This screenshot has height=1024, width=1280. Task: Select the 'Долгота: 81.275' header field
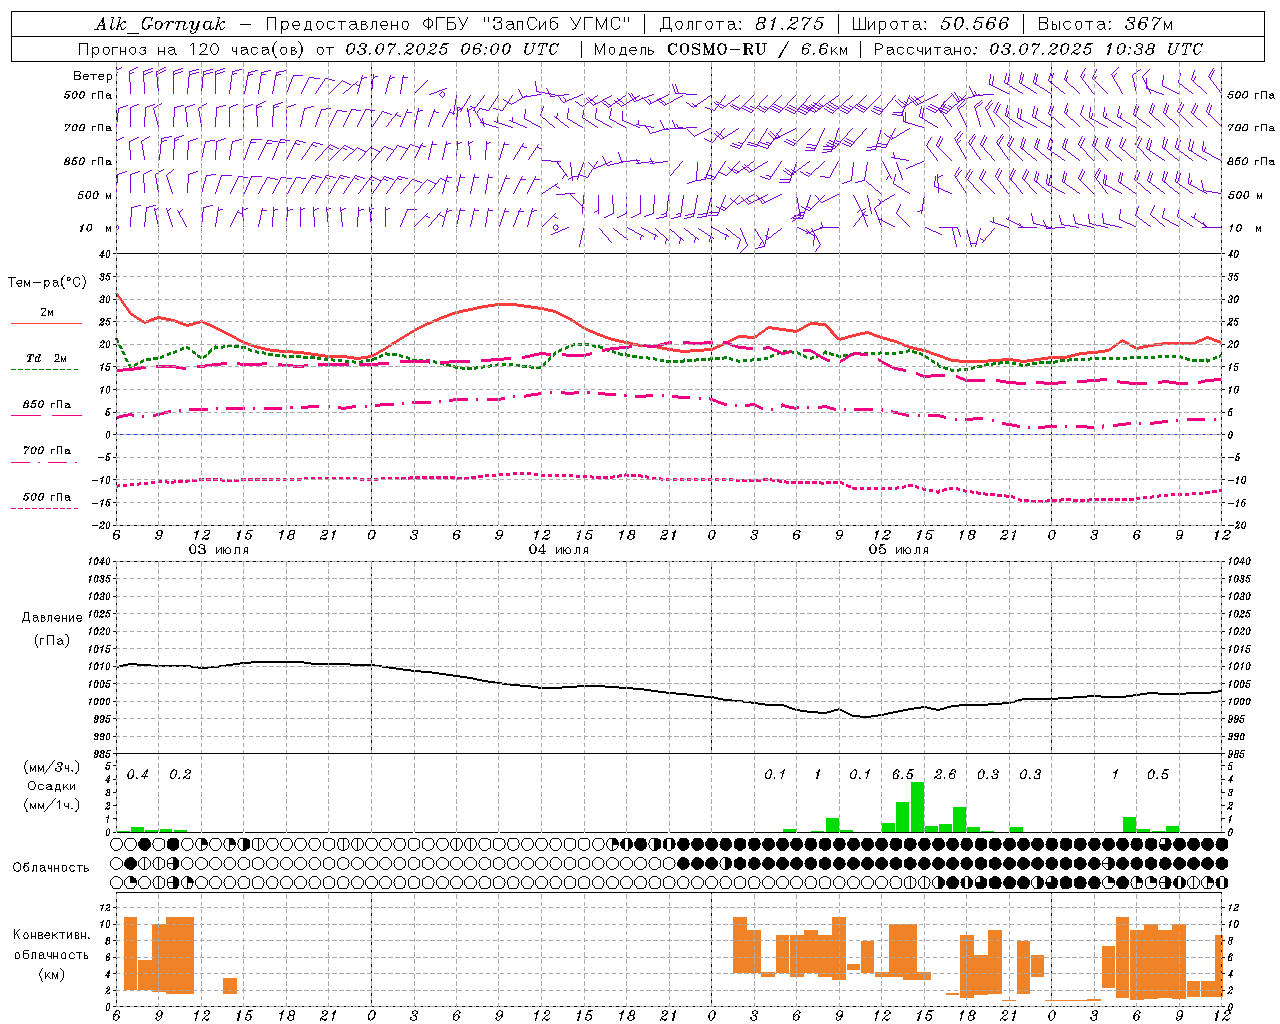point(742,24)
